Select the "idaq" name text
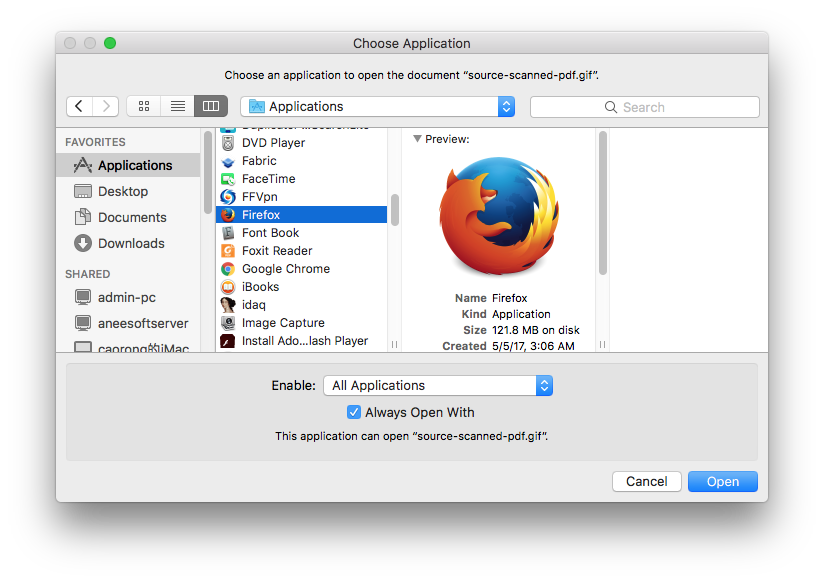The image size is (824, 582). click(253, 305)
